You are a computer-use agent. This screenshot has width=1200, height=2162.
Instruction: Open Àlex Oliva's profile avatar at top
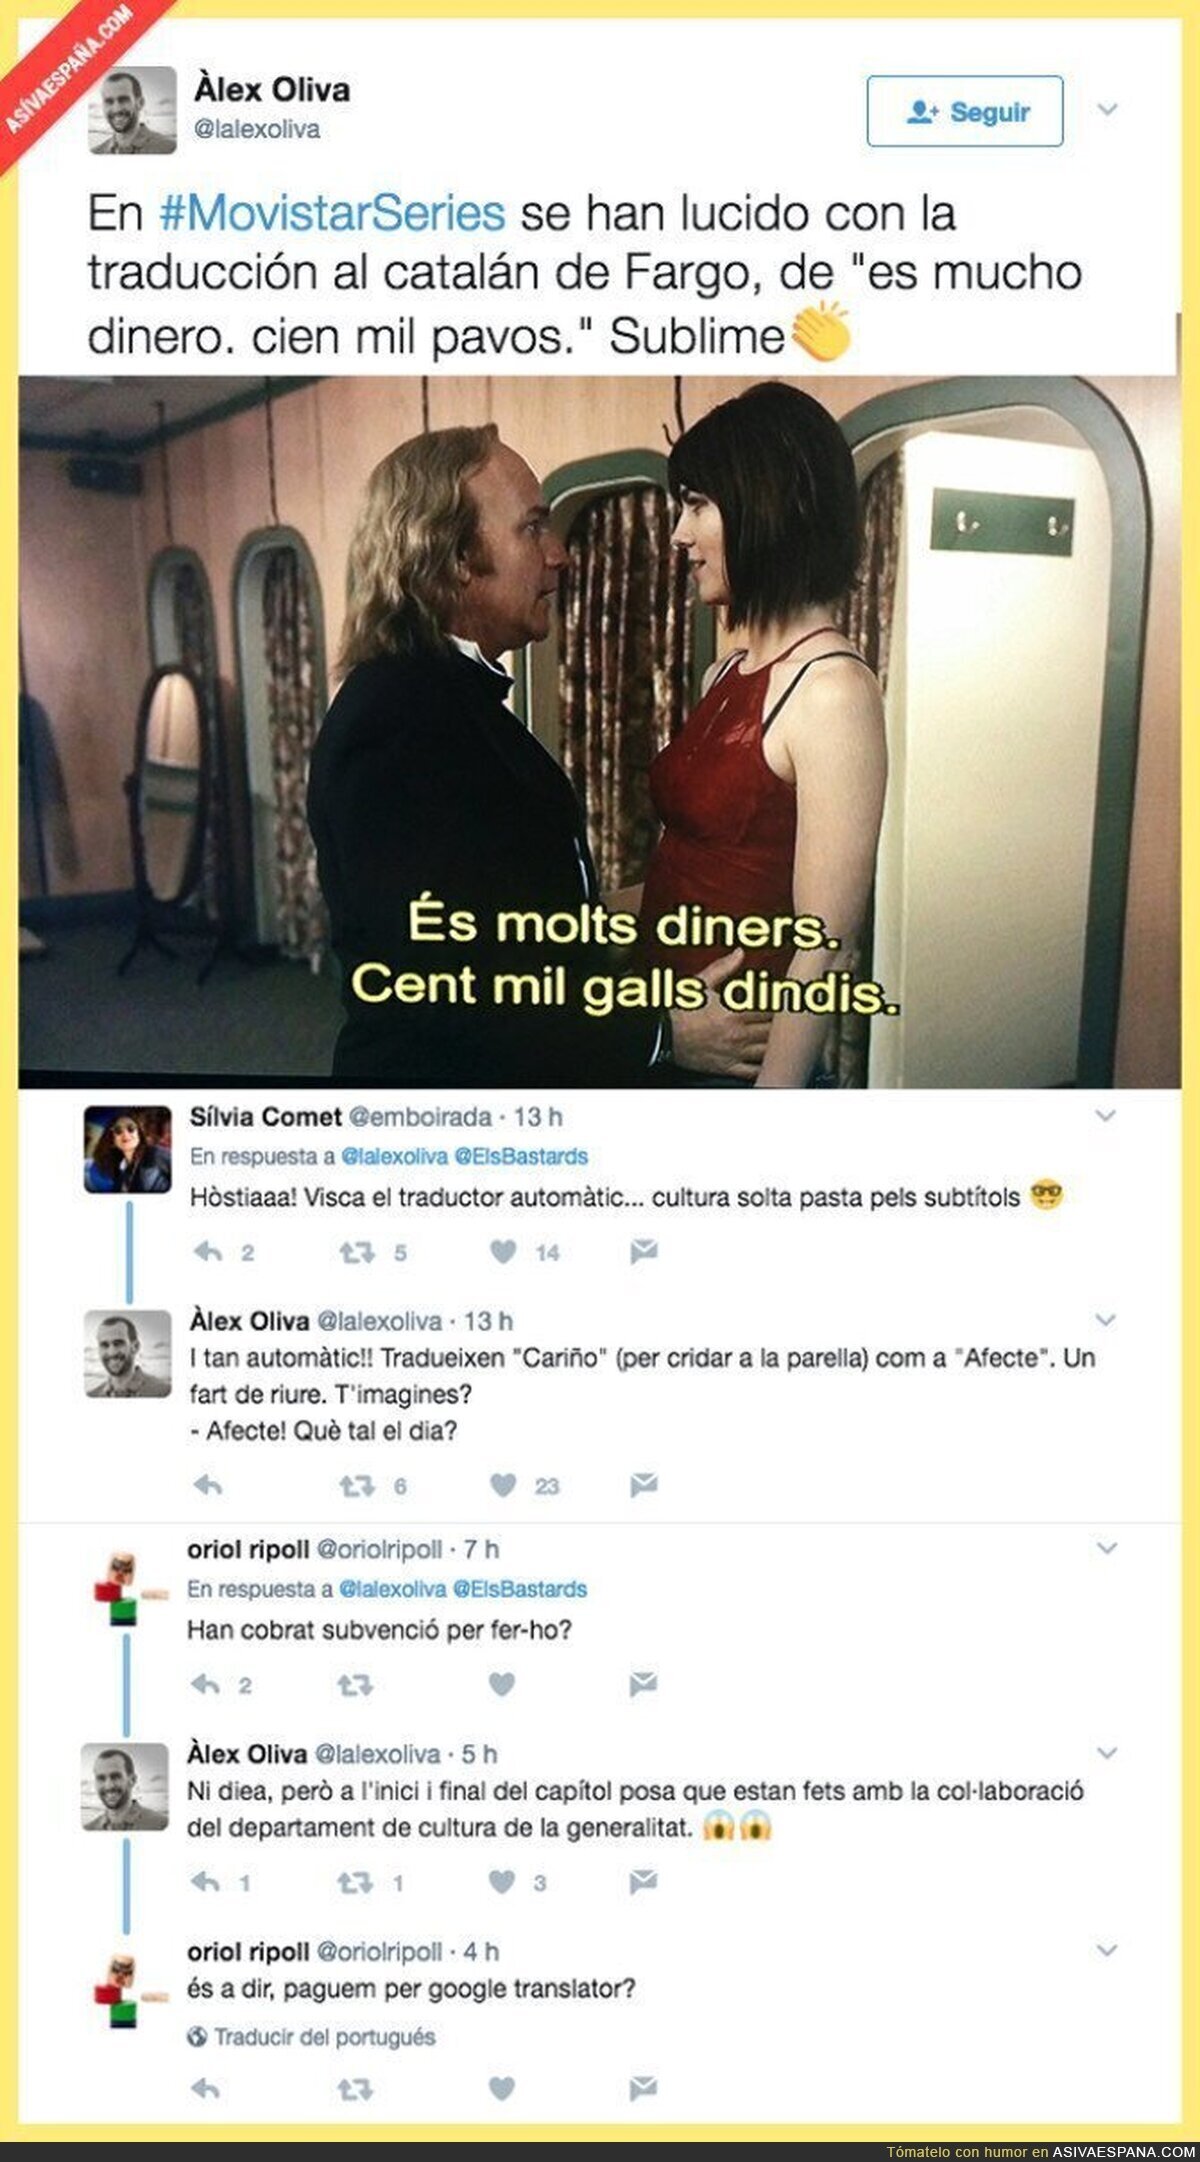point(133,110)
